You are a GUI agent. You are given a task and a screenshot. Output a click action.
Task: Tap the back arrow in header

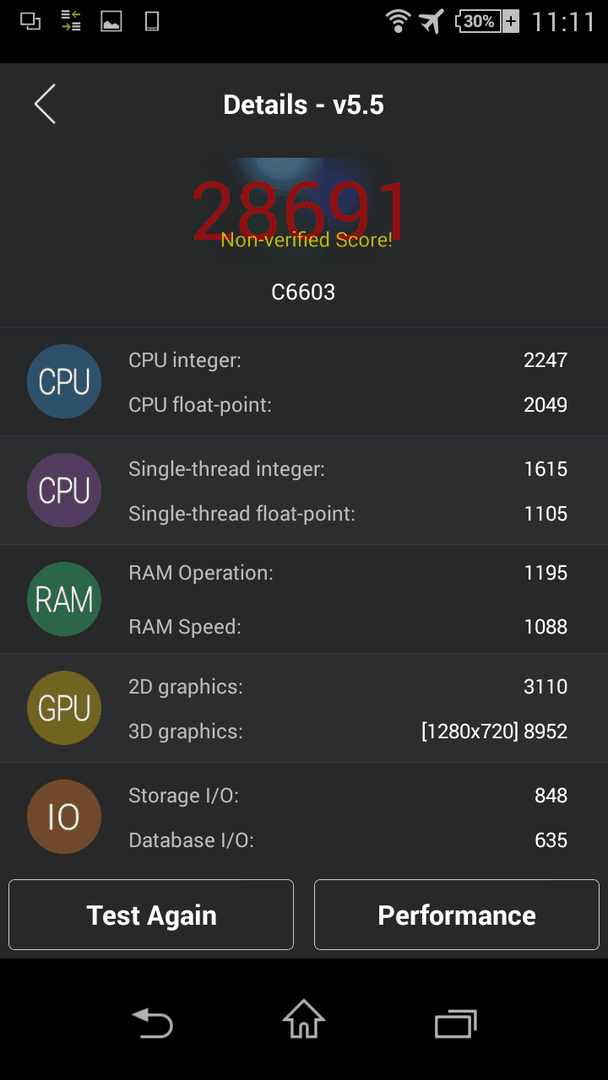pos(45,105)
